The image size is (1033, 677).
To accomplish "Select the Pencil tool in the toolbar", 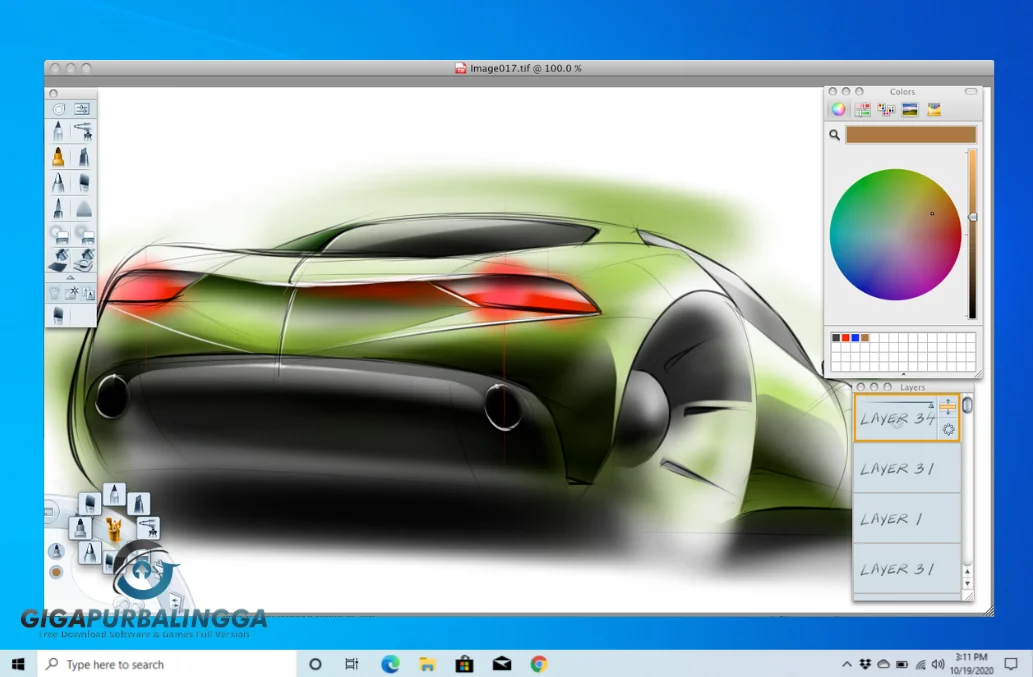I will [x=57, y=130].
